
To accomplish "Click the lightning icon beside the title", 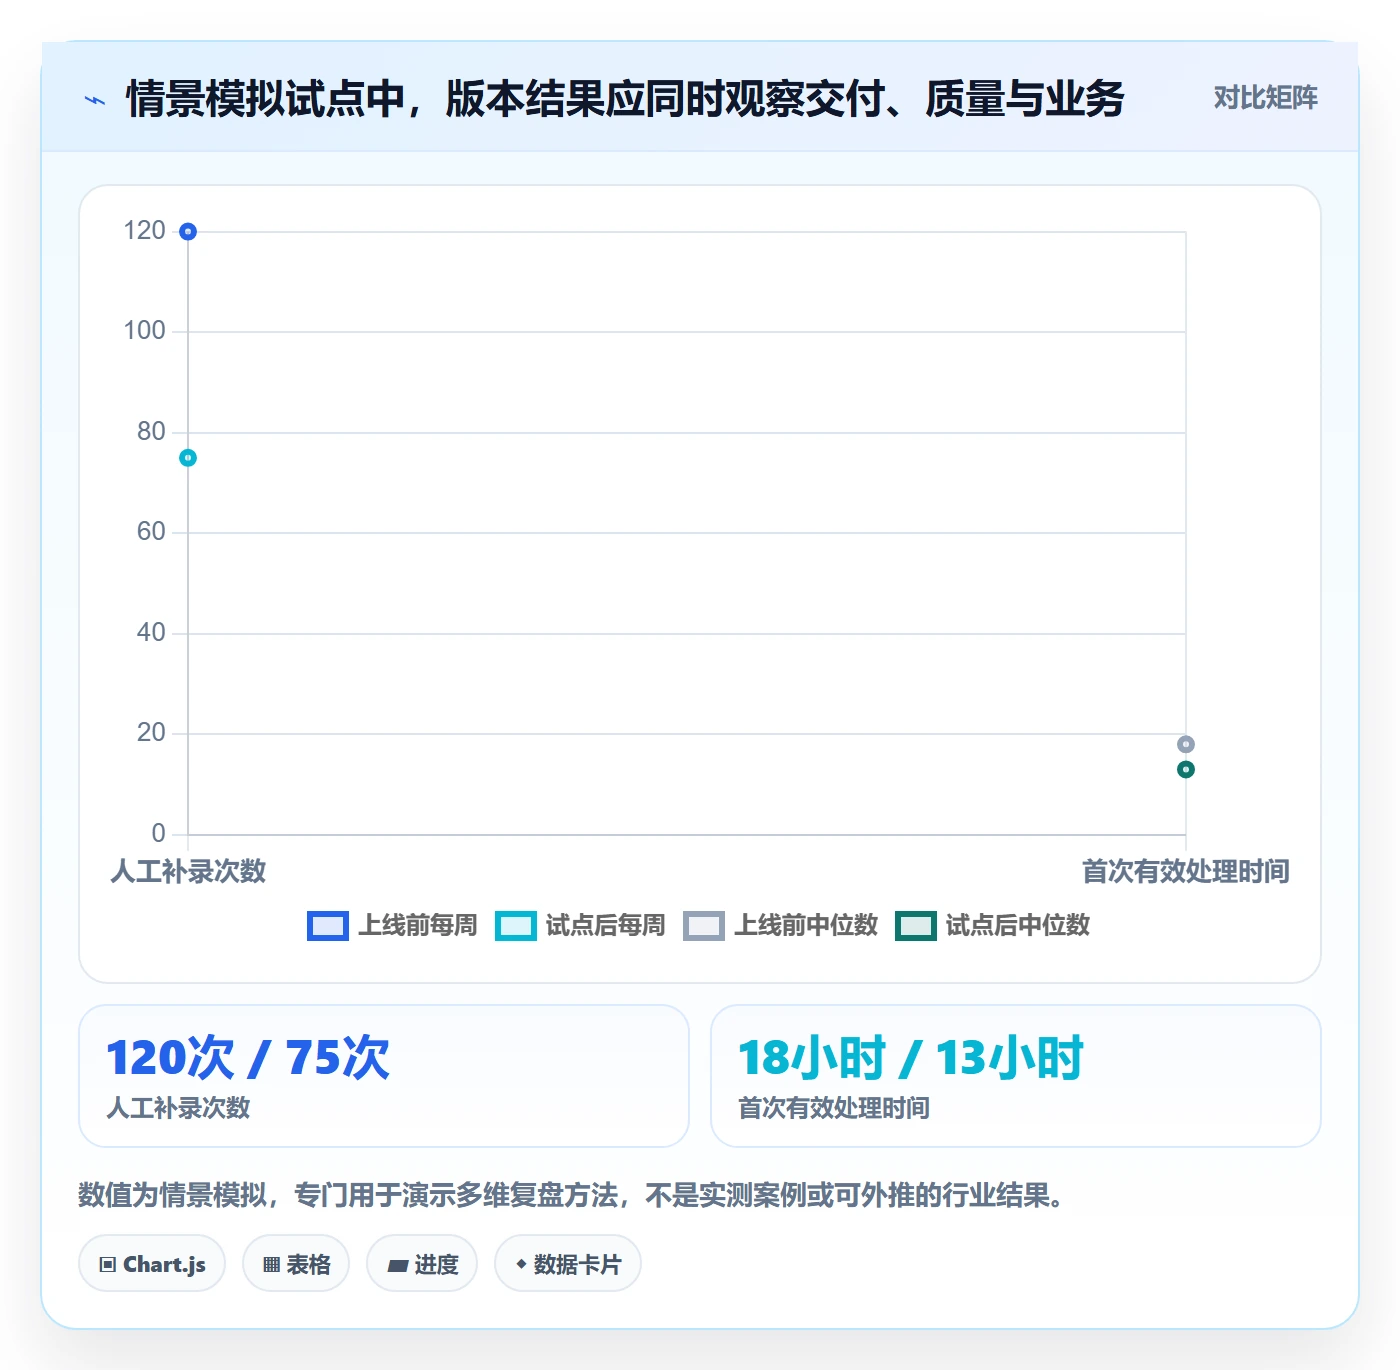I will [x=95, y=100].
